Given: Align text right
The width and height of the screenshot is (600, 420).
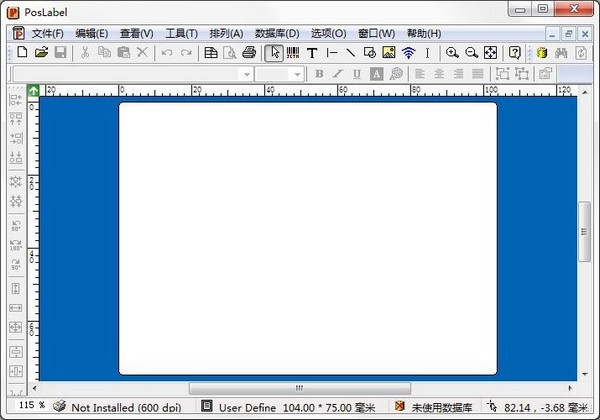Looking at the screenshot, I should pyautogui.click(x=458, y=74).
